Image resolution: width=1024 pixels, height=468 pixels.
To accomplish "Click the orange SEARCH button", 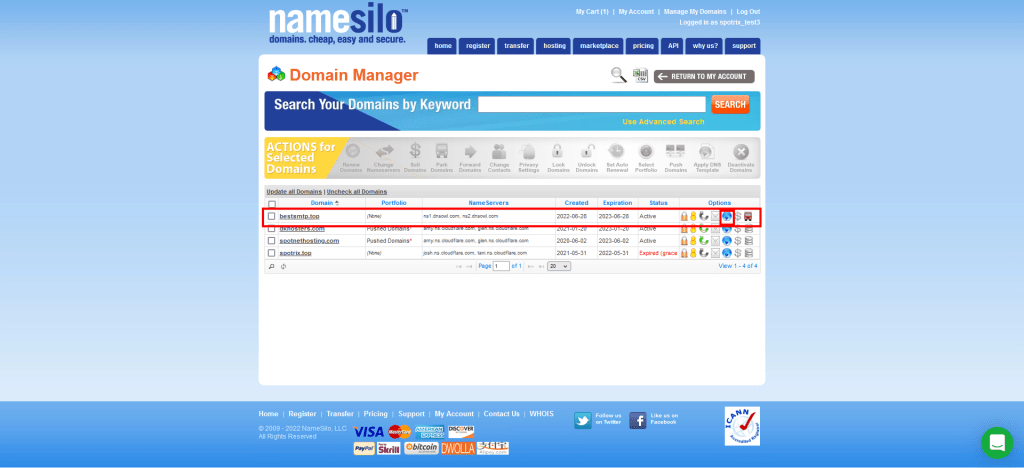I will pyautogui.click(x=730, y=104).
